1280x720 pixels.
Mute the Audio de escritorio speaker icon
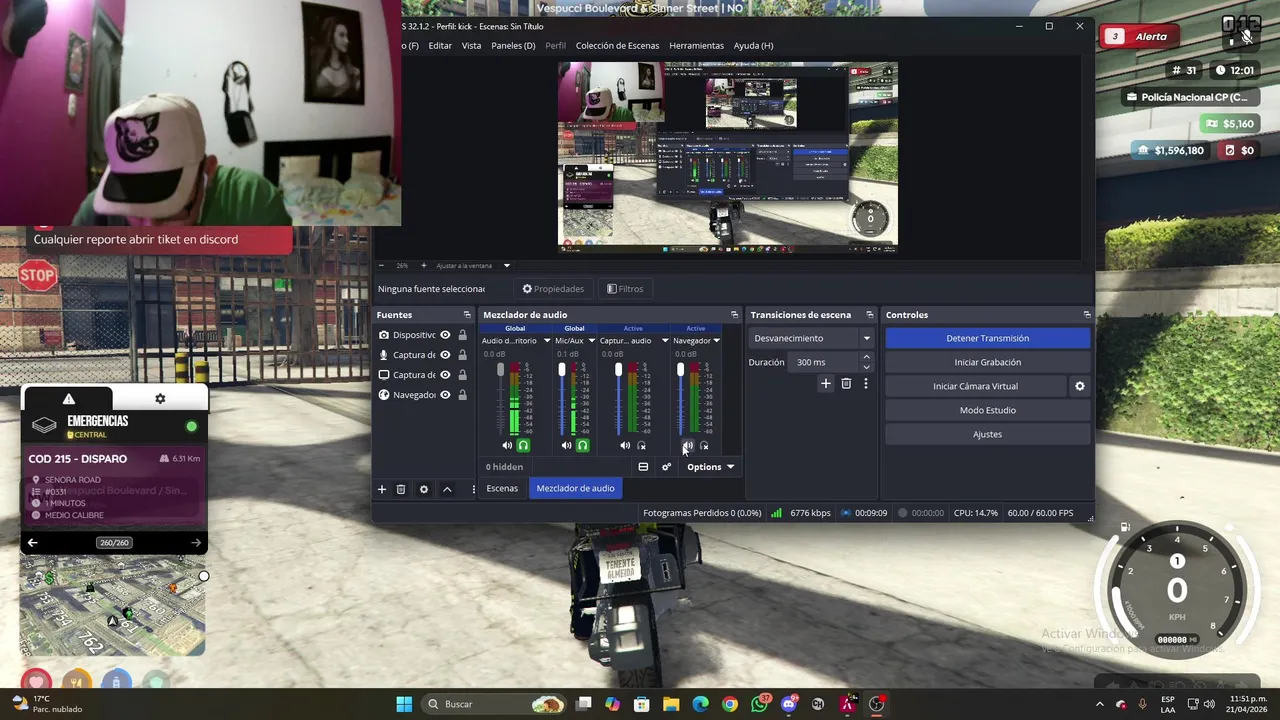tap(507, 446)
